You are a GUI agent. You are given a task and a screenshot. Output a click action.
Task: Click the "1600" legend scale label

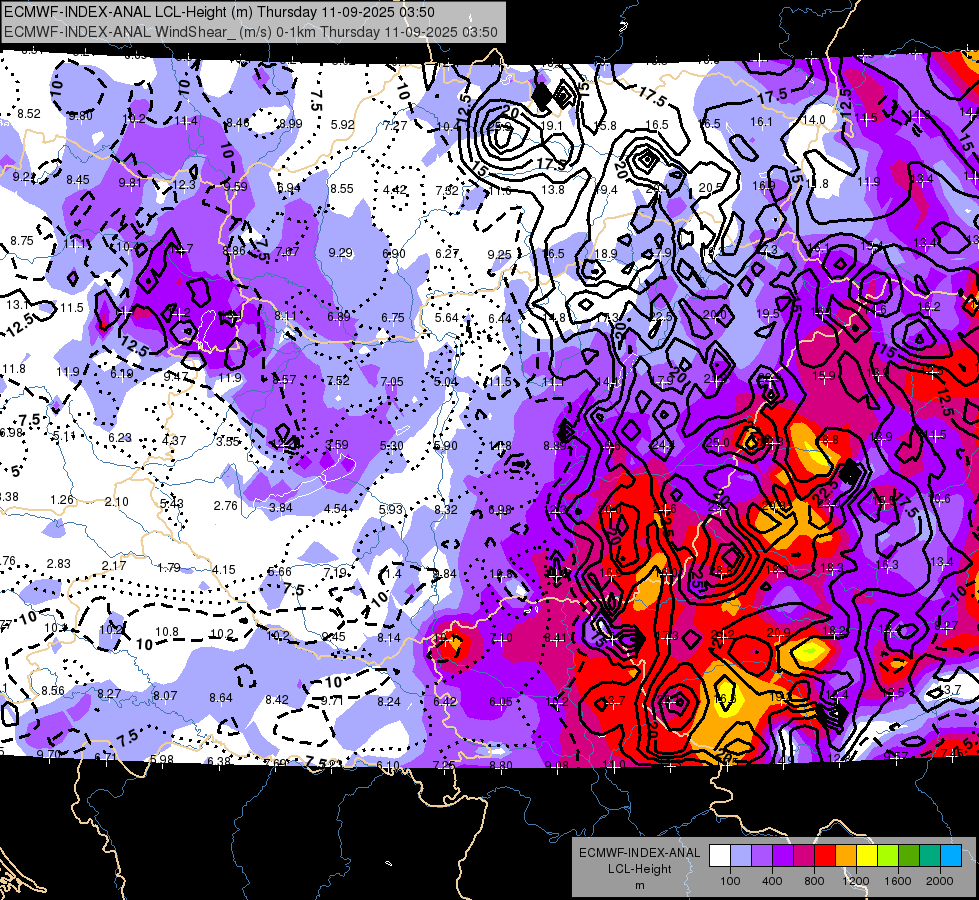tap(898, 881)
